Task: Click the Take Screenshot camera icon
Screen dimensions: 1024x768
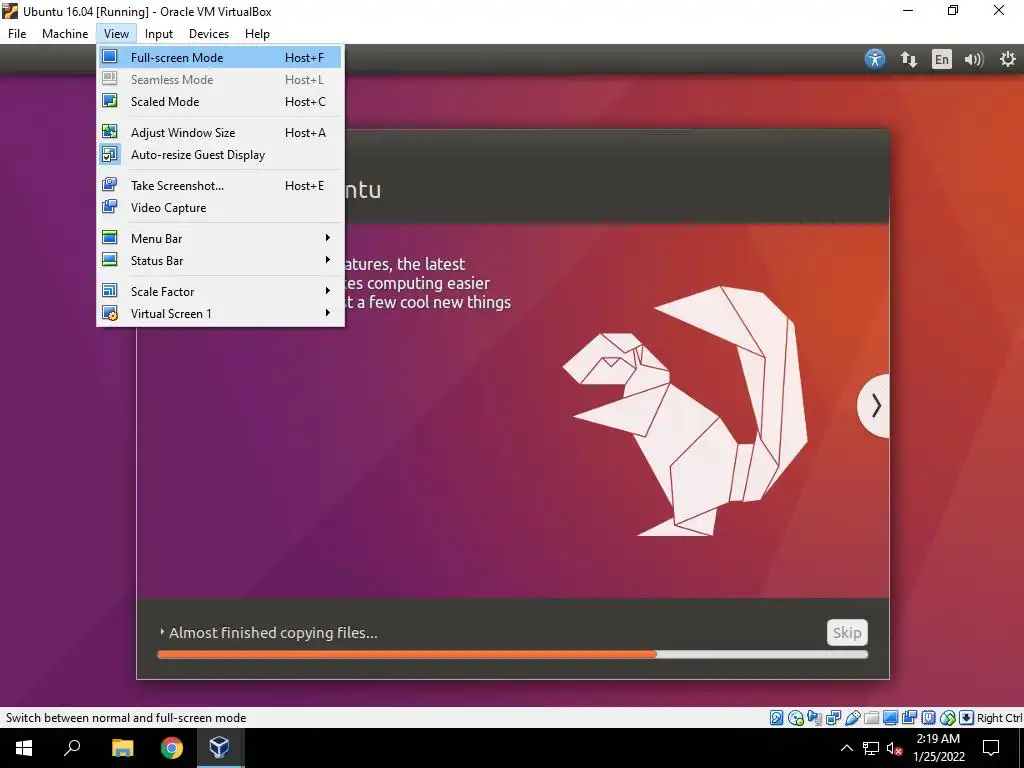Action: [110, 185]
